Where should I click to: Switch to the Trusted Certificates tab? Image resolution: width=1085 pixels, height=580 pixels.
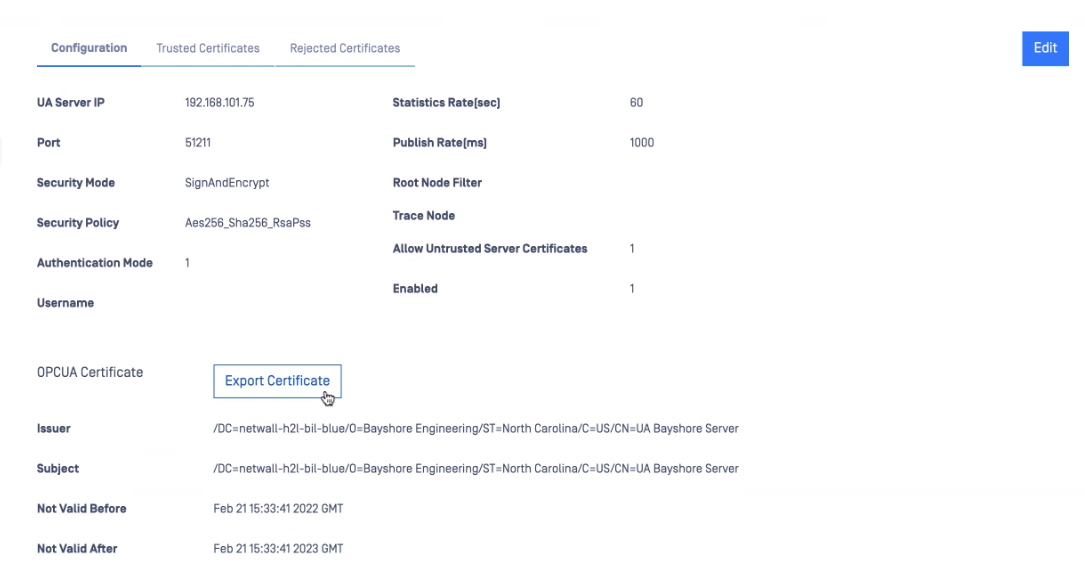pyautogui.click(x=208, y=48)
